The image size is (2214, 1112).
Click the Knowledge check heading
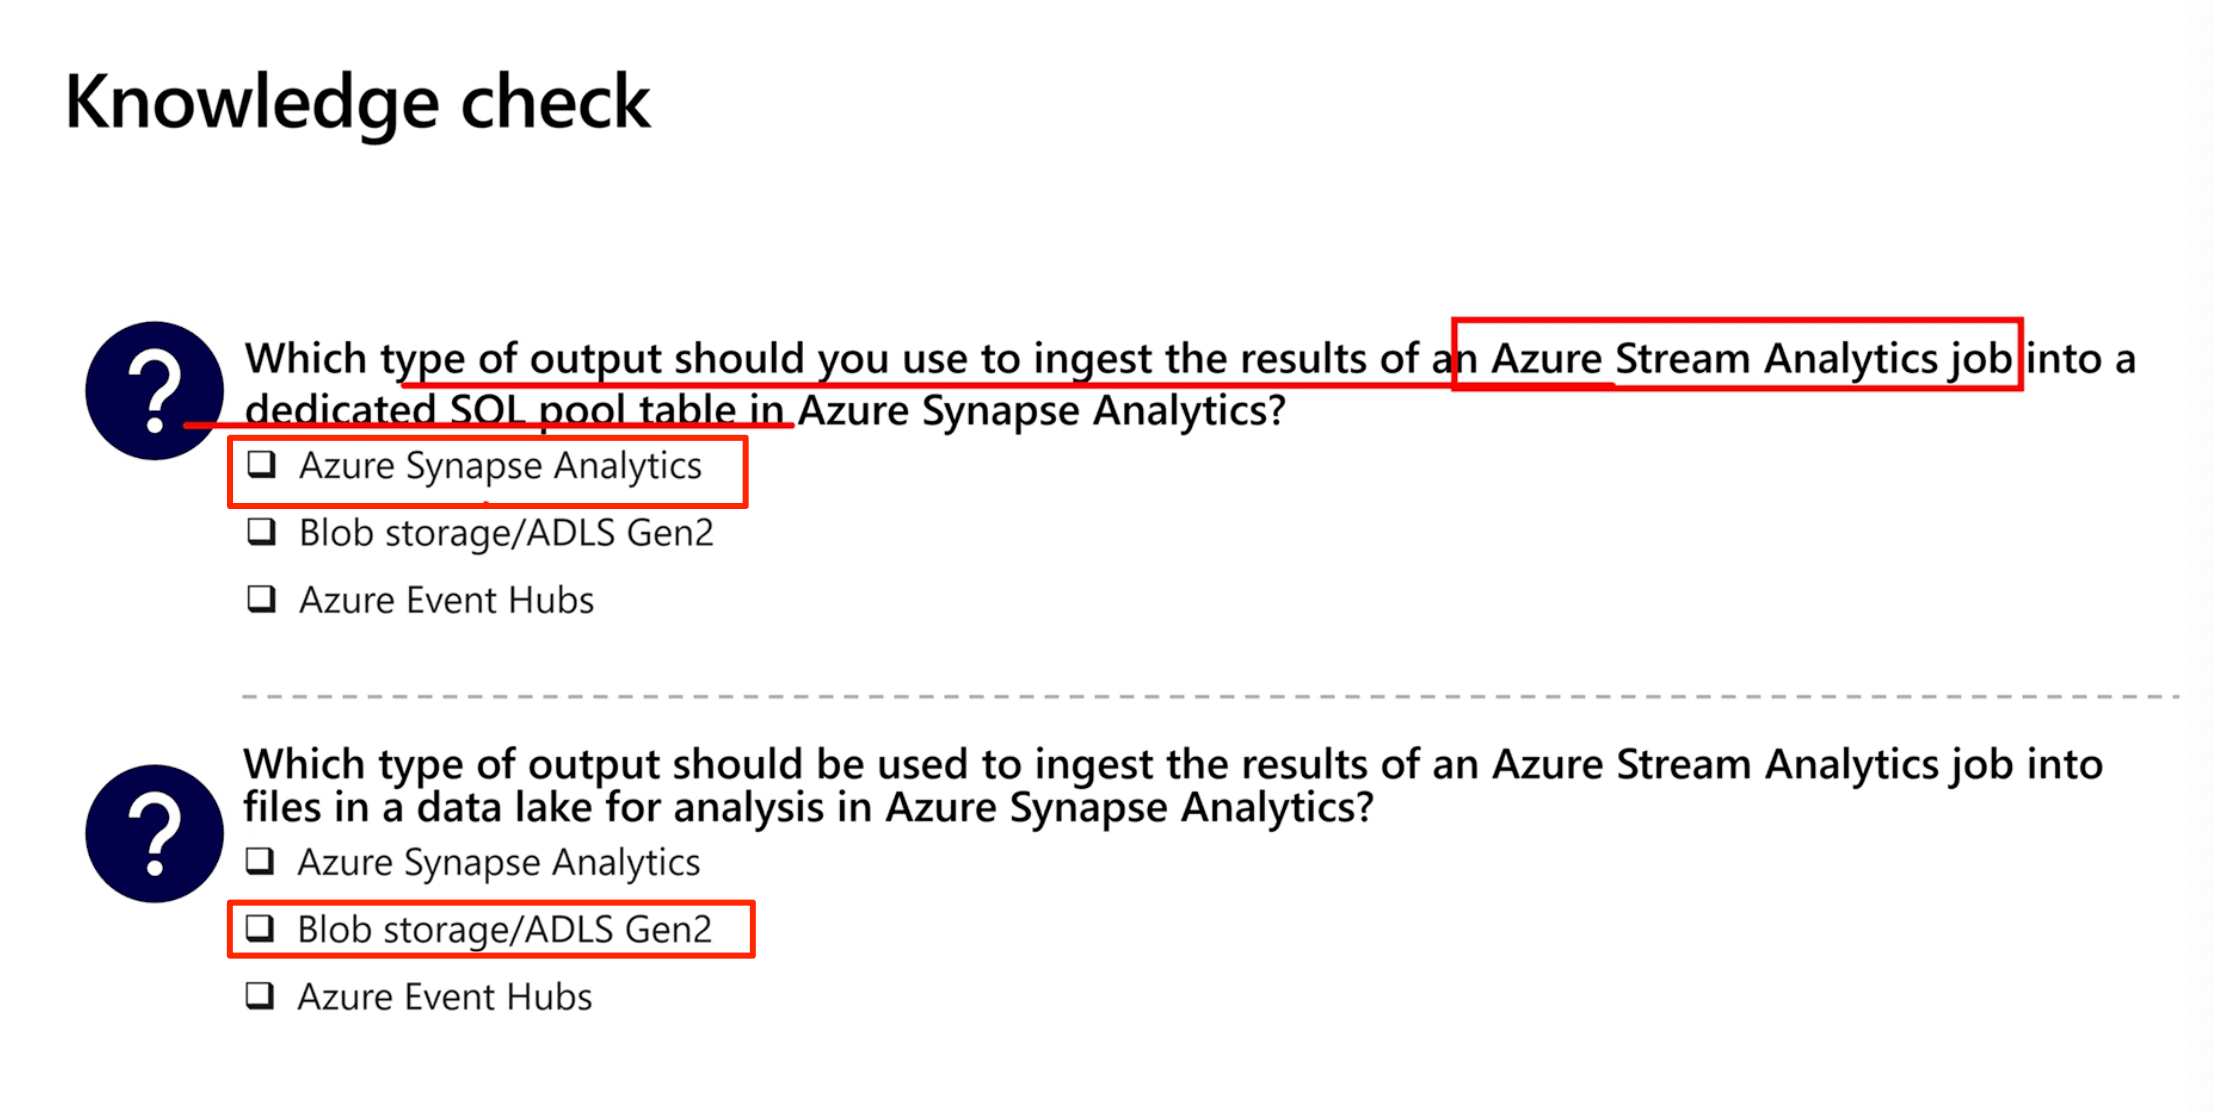357,104
